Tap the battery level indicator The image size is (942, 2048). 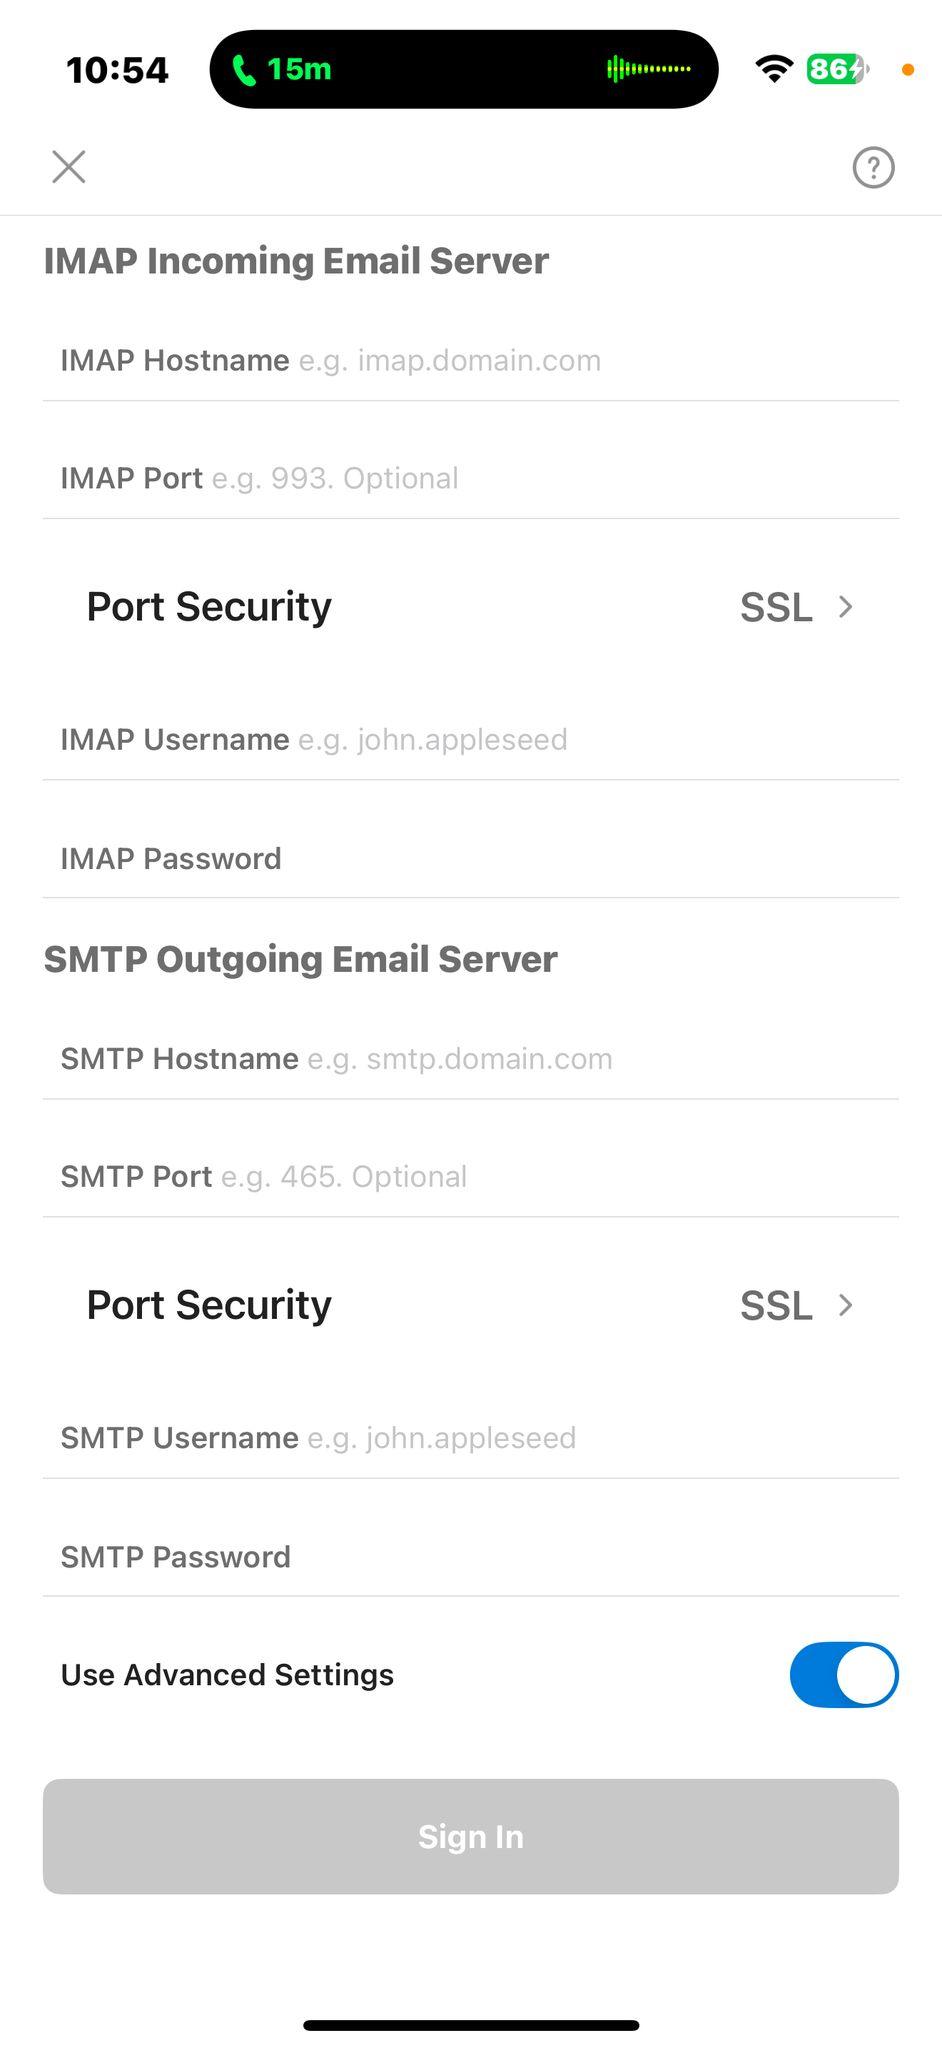click(x=838, y=69)
